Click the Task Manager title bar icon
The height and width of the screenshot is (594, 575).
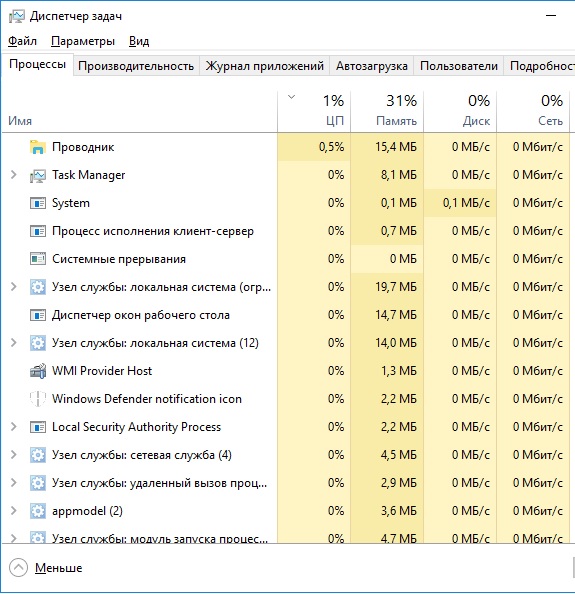16,16
